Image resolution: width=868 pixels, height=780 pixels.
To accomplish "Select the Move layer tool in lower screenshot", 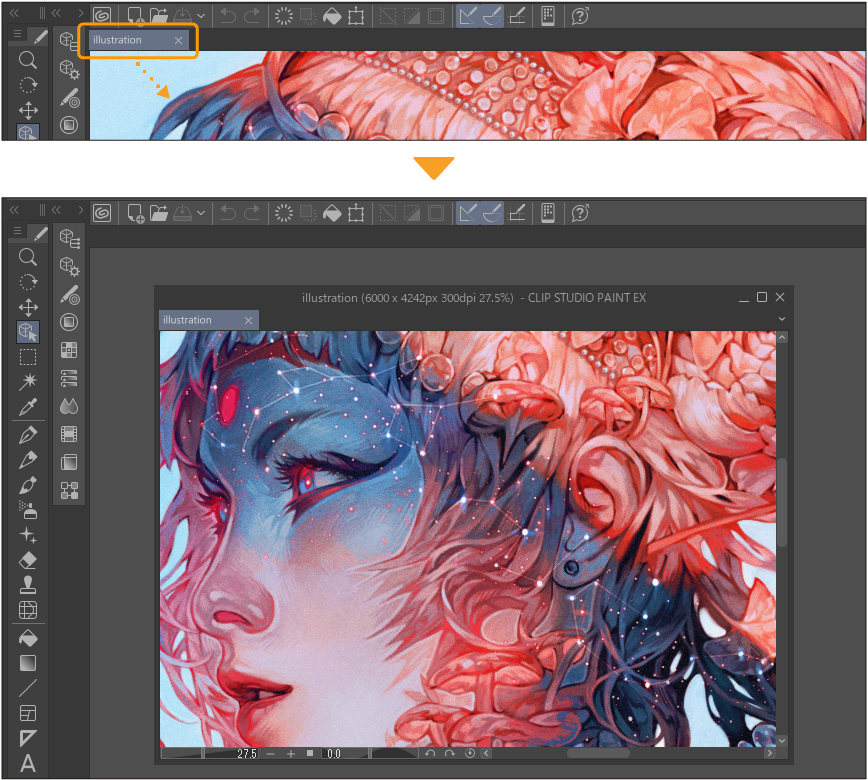I will point(28,307).
